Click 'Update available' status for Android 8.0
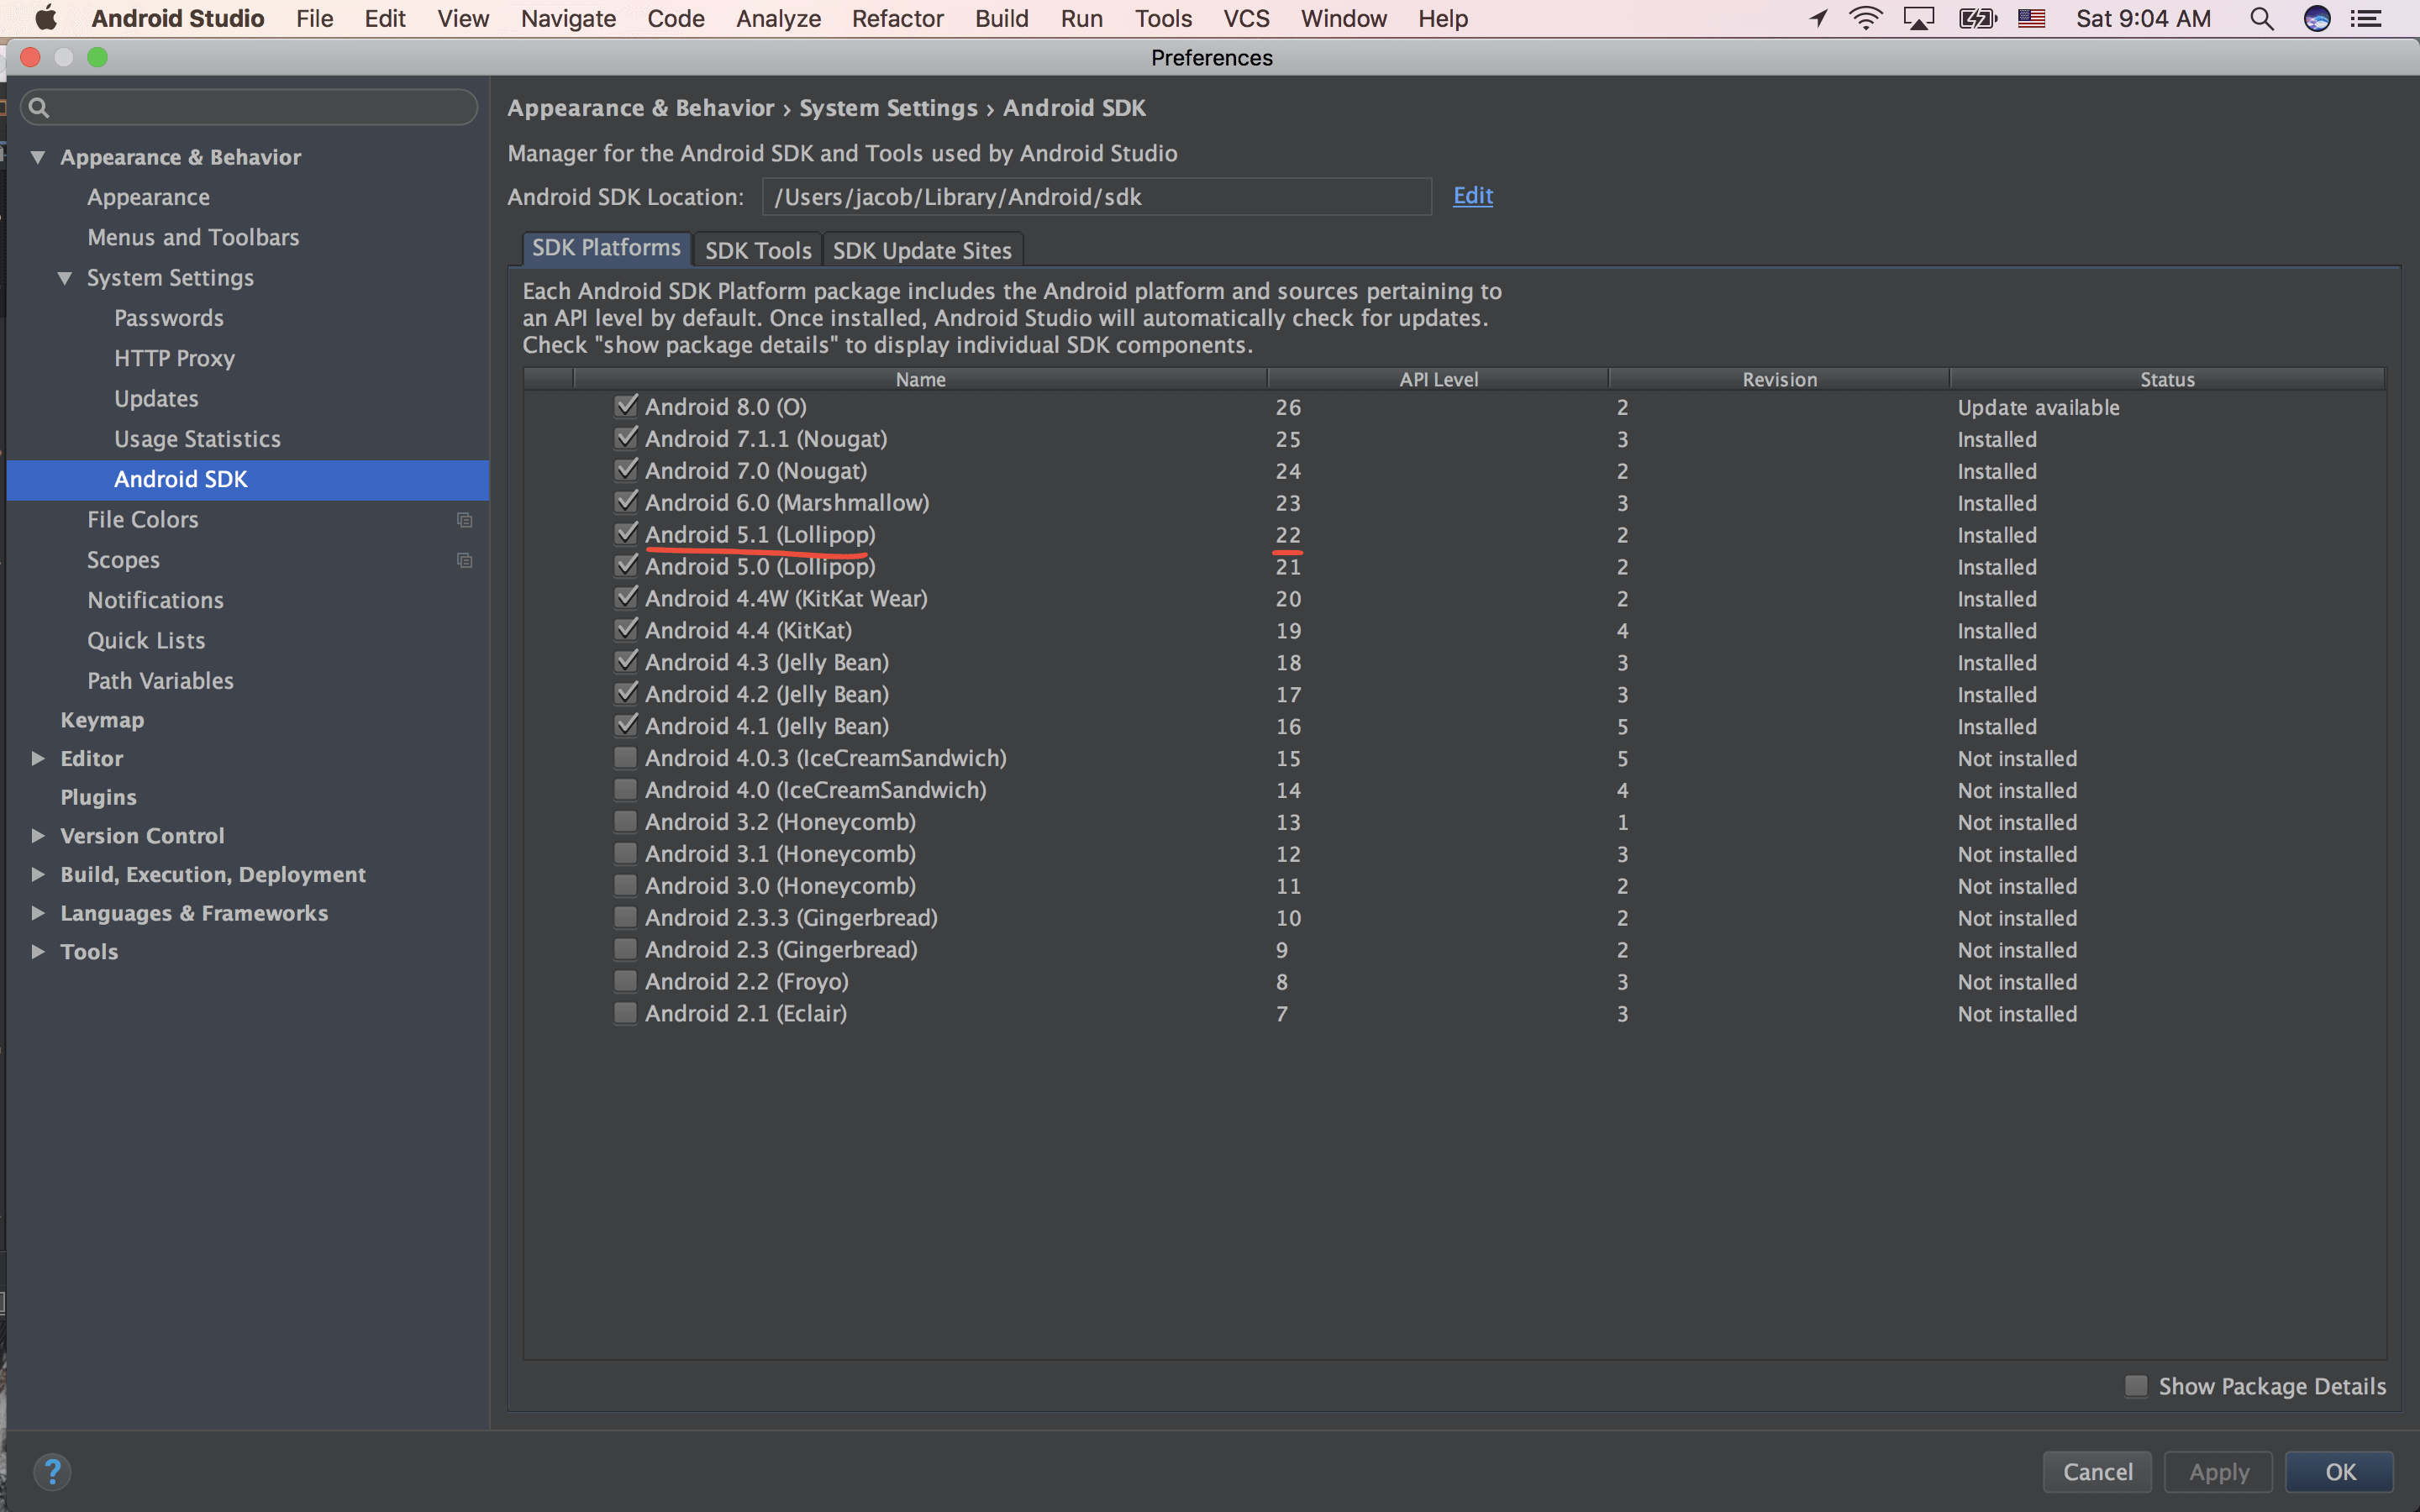 [x=2038, y=407]
